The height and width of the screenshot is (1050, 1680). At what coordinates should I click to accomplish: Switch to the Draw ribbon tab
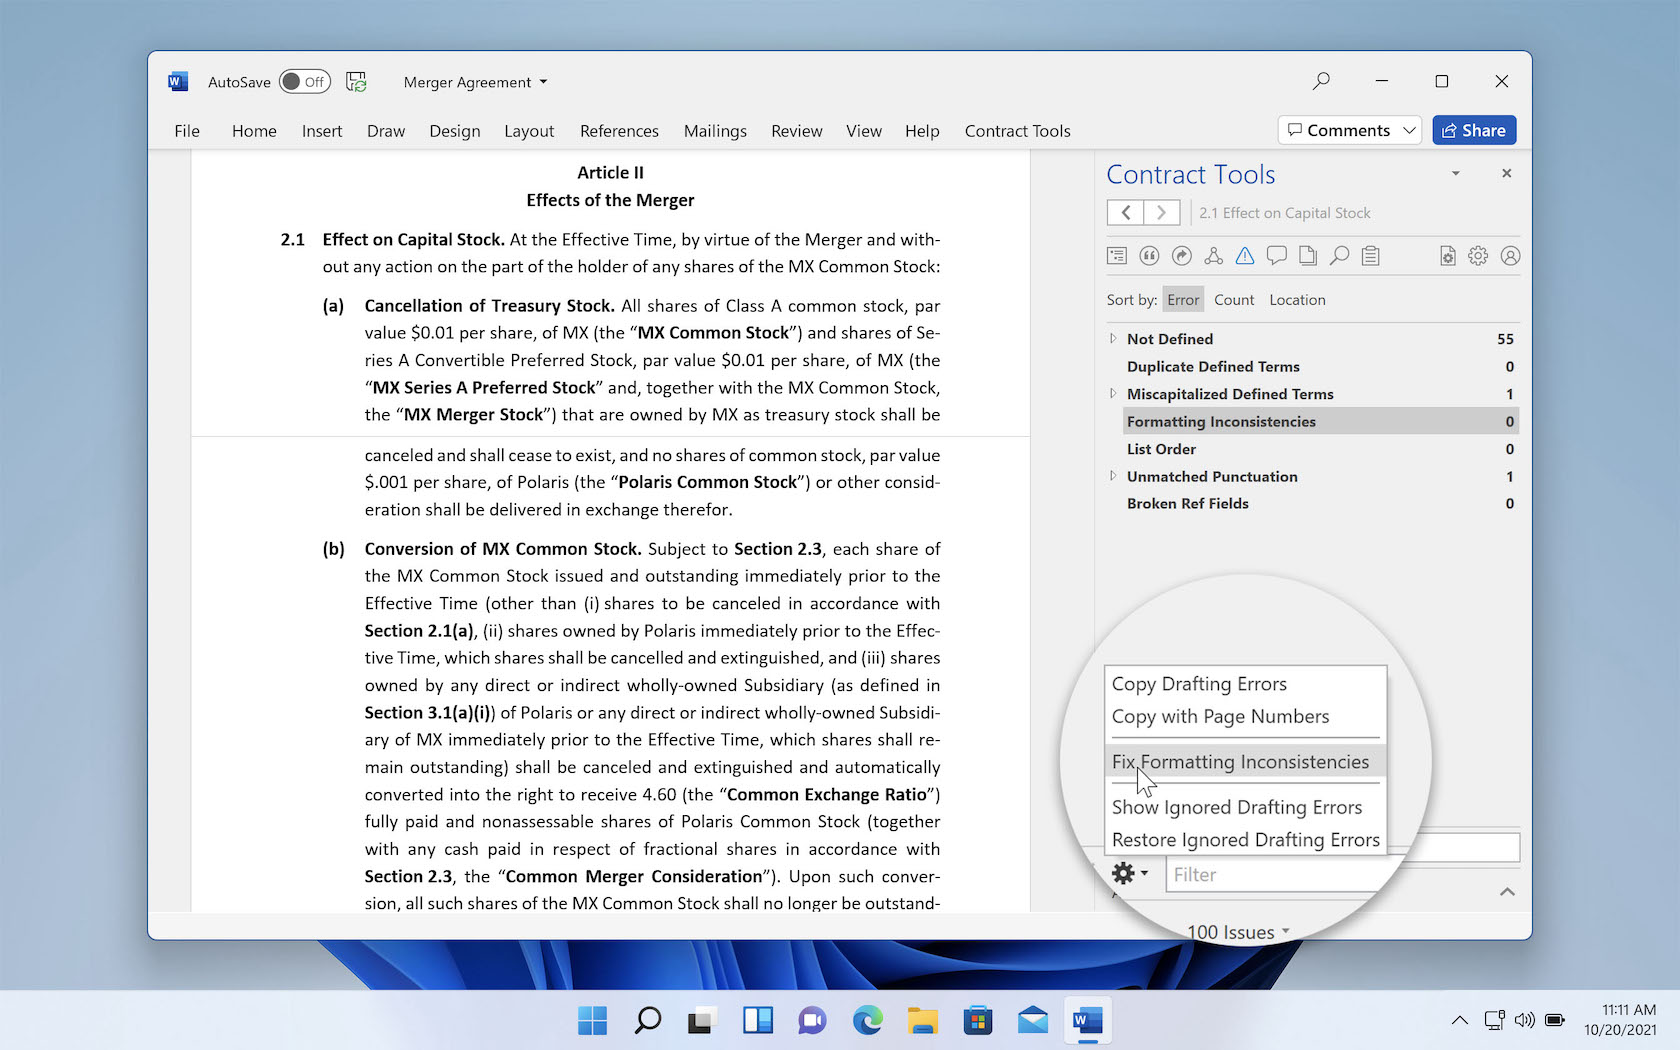[386, 131]
